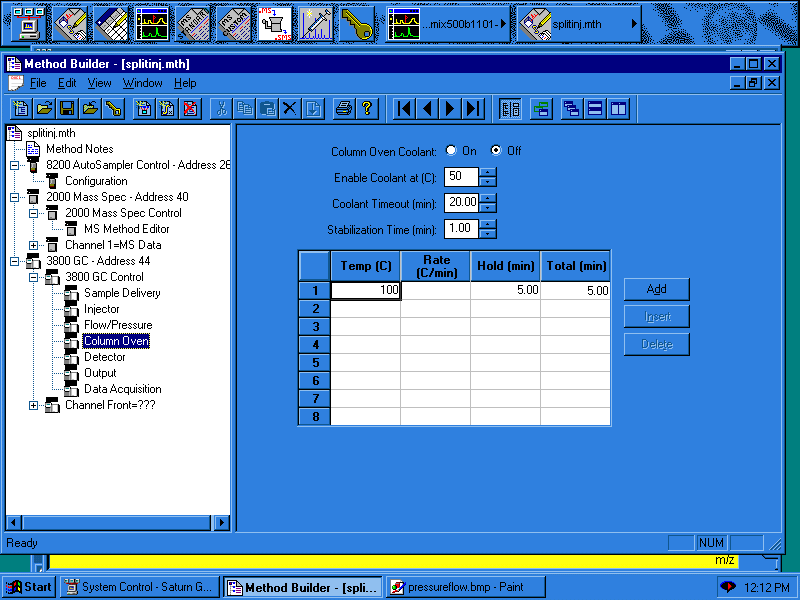Expand the Channel Front=??? node
This screenshot has height=600, width=800.
click(33, 406)
